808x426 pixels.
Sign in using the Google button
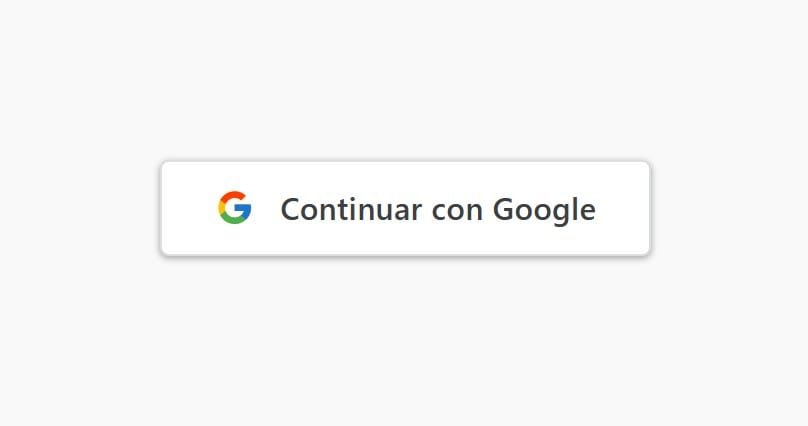coord(406,208)
